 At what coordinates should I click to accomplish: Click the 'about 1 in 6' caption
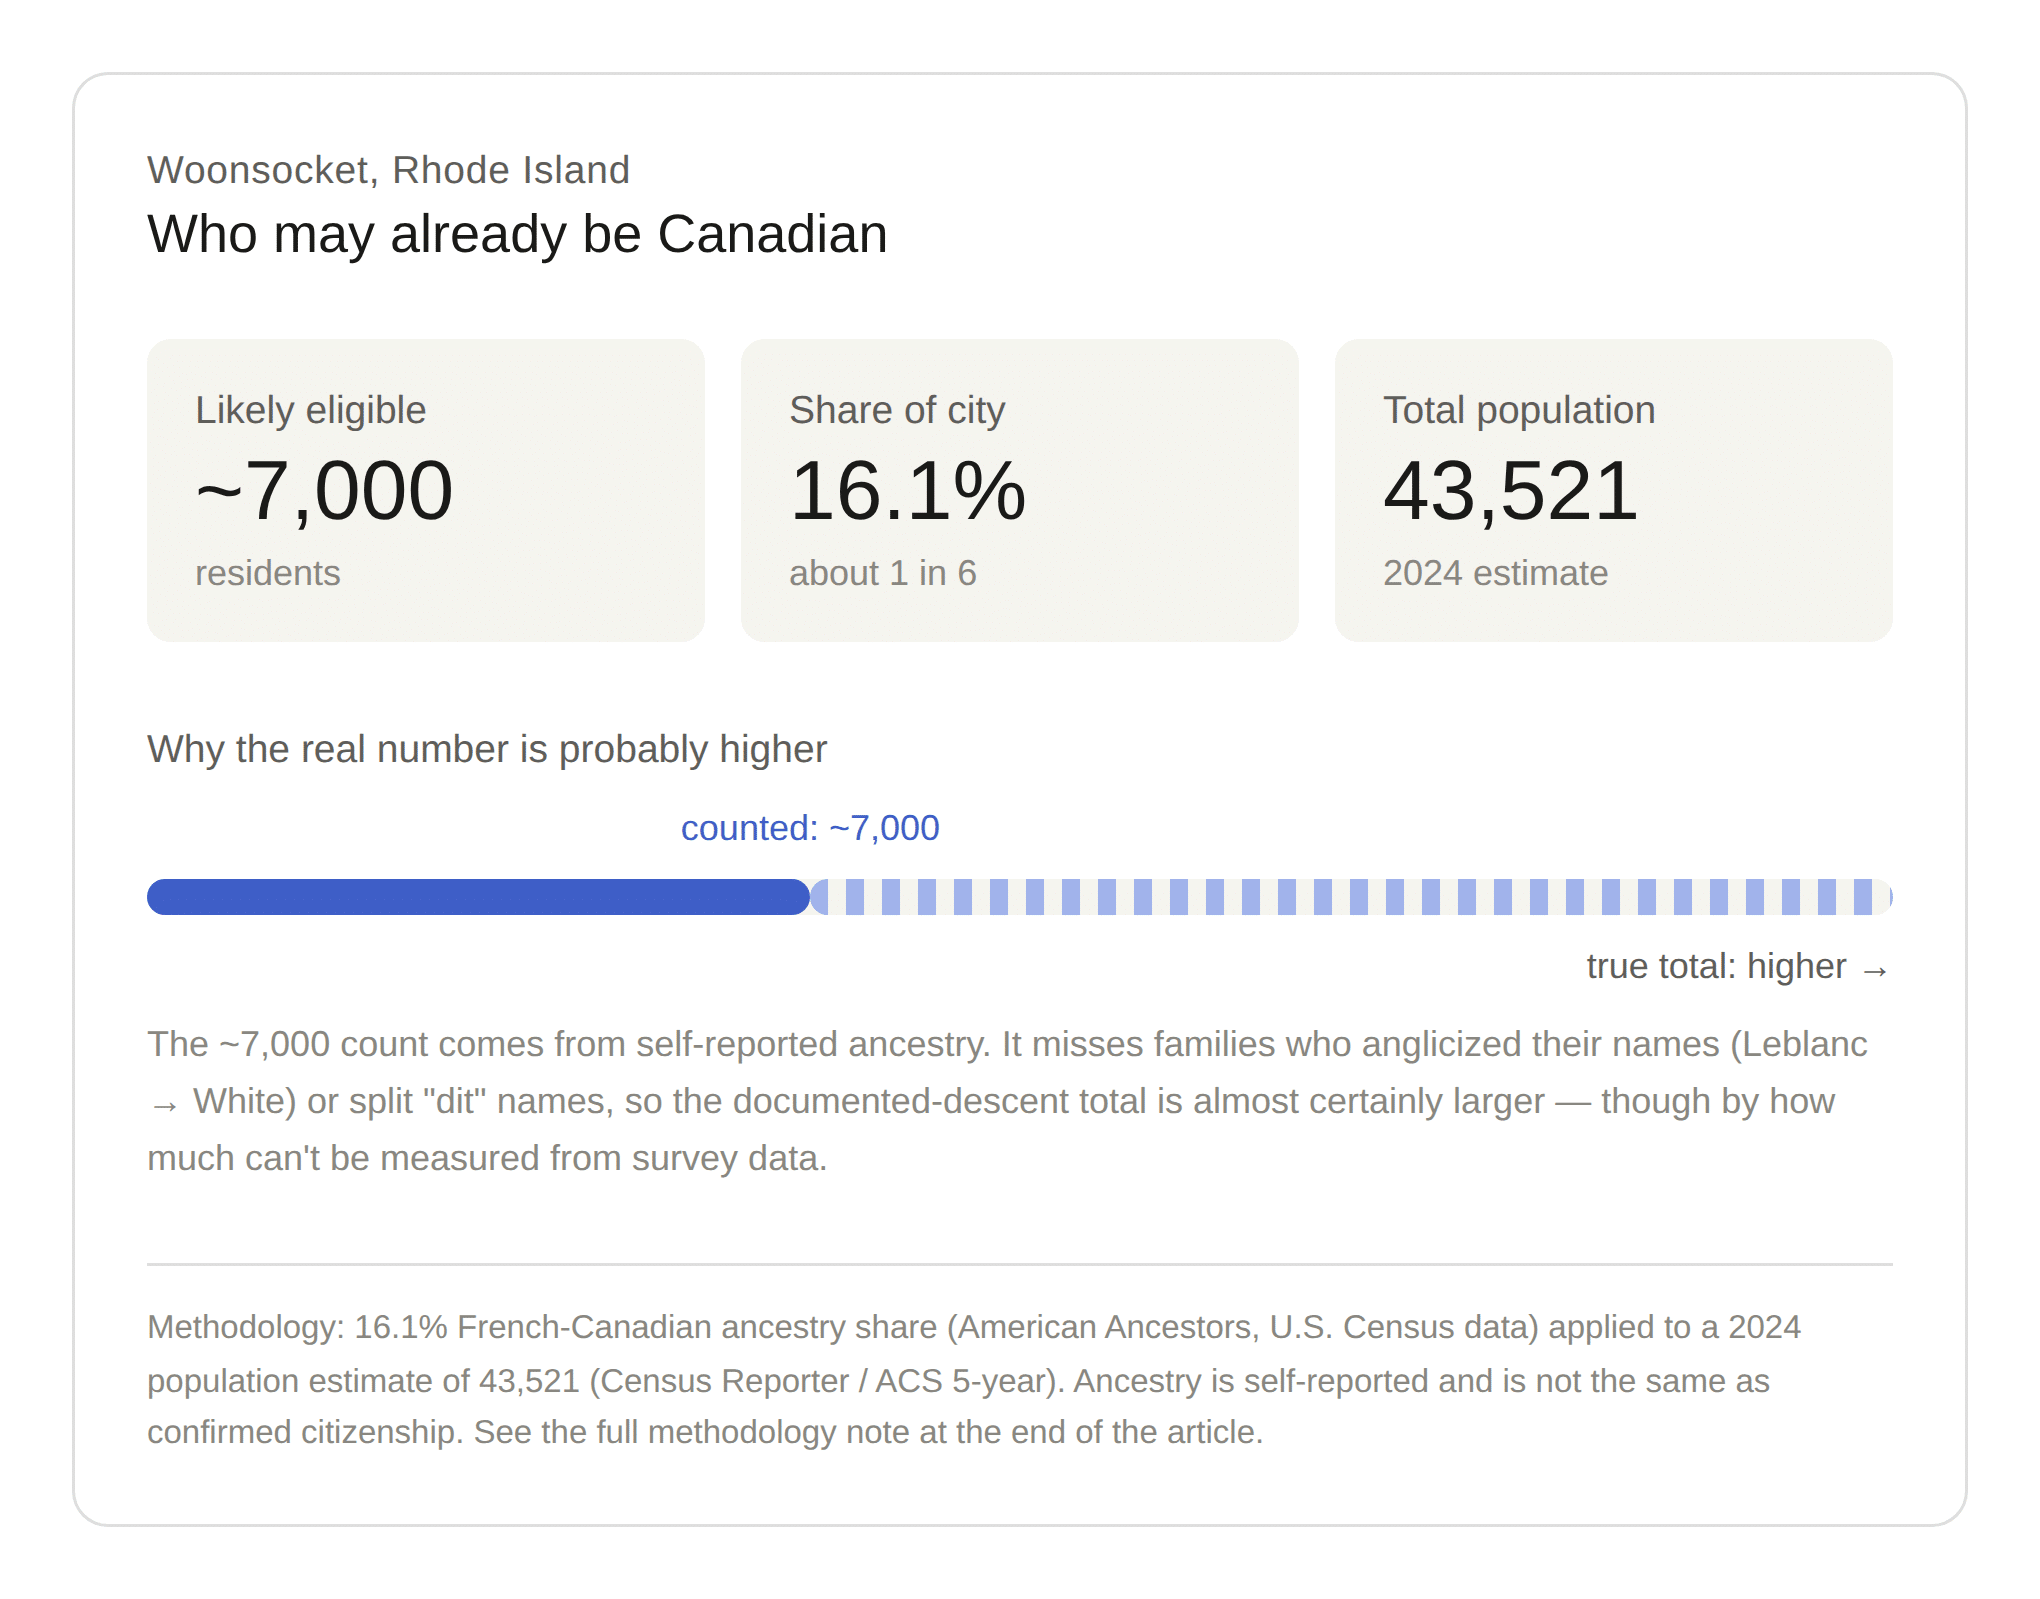882,573
